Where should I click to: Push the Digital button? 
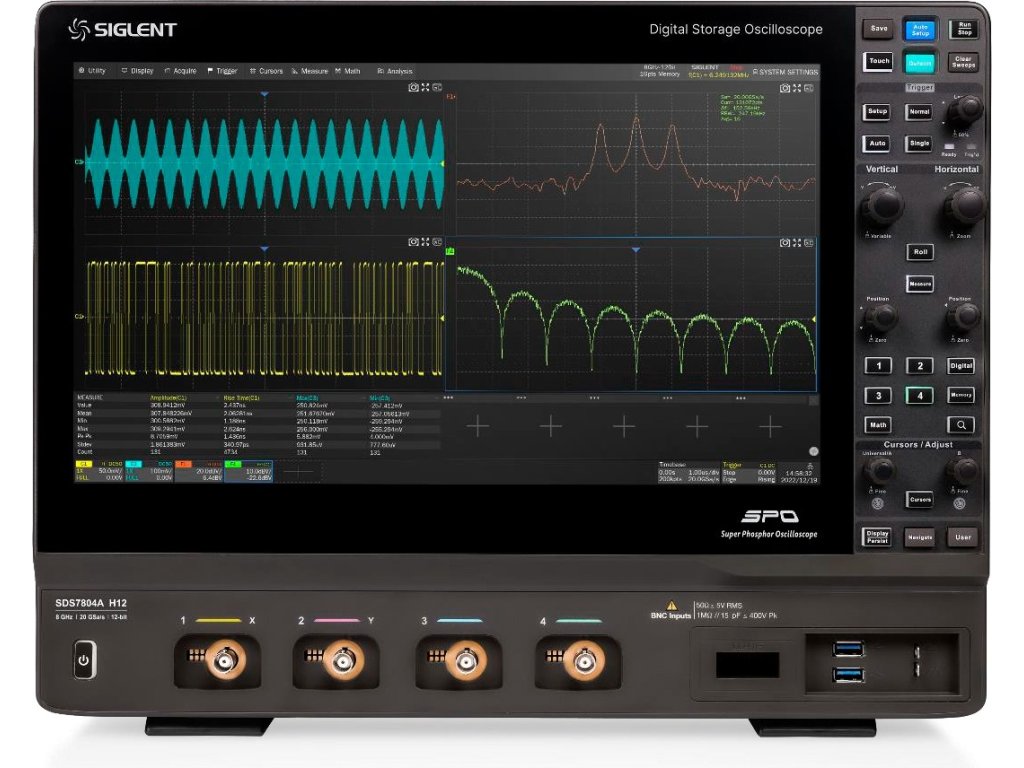pos(961,366)
